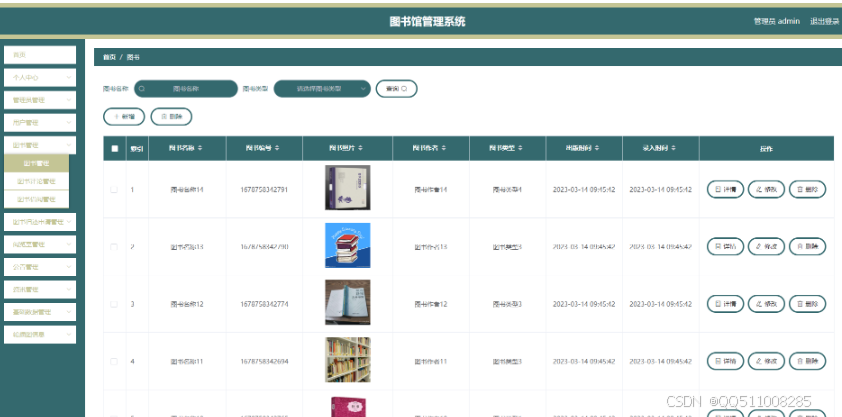The width and height of the screenshot is (842, 417).
Task: Expand 管理员管理 in the sidebar
Action: click(40, 100)
